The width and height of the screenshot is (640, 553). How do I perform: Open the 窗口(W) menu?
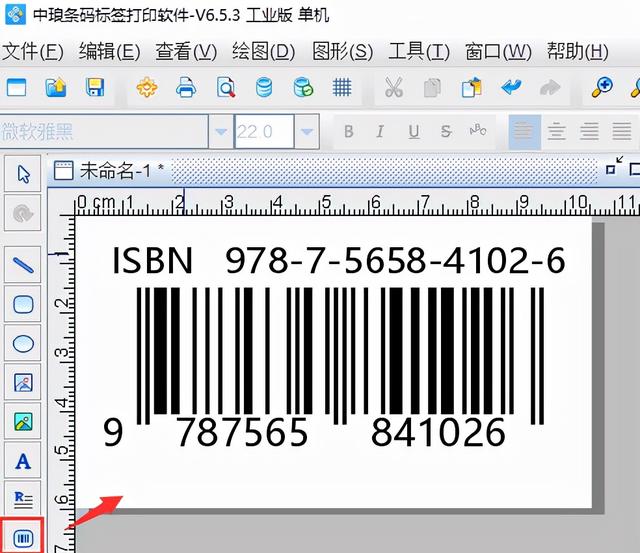[498, 52]
